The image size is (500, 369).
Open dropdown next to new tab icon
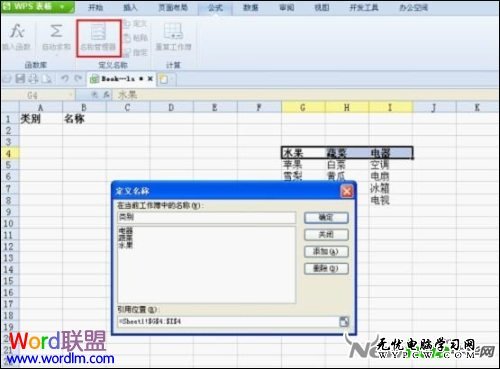pyautogui.click(x=172, y=79)
